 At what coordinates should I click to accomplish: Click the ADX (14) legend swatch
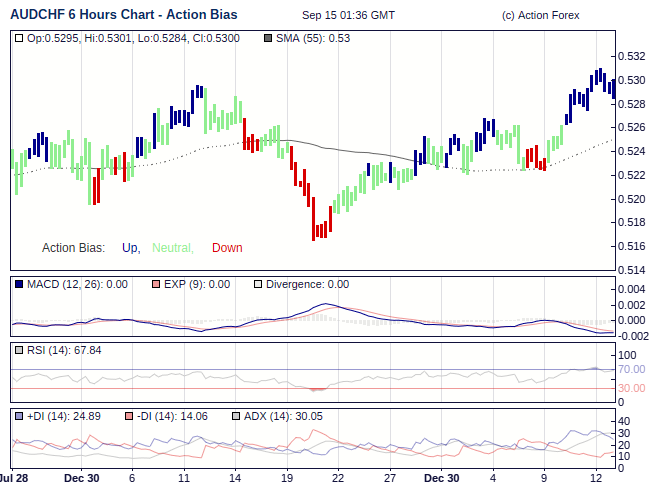tap(236, 416)
